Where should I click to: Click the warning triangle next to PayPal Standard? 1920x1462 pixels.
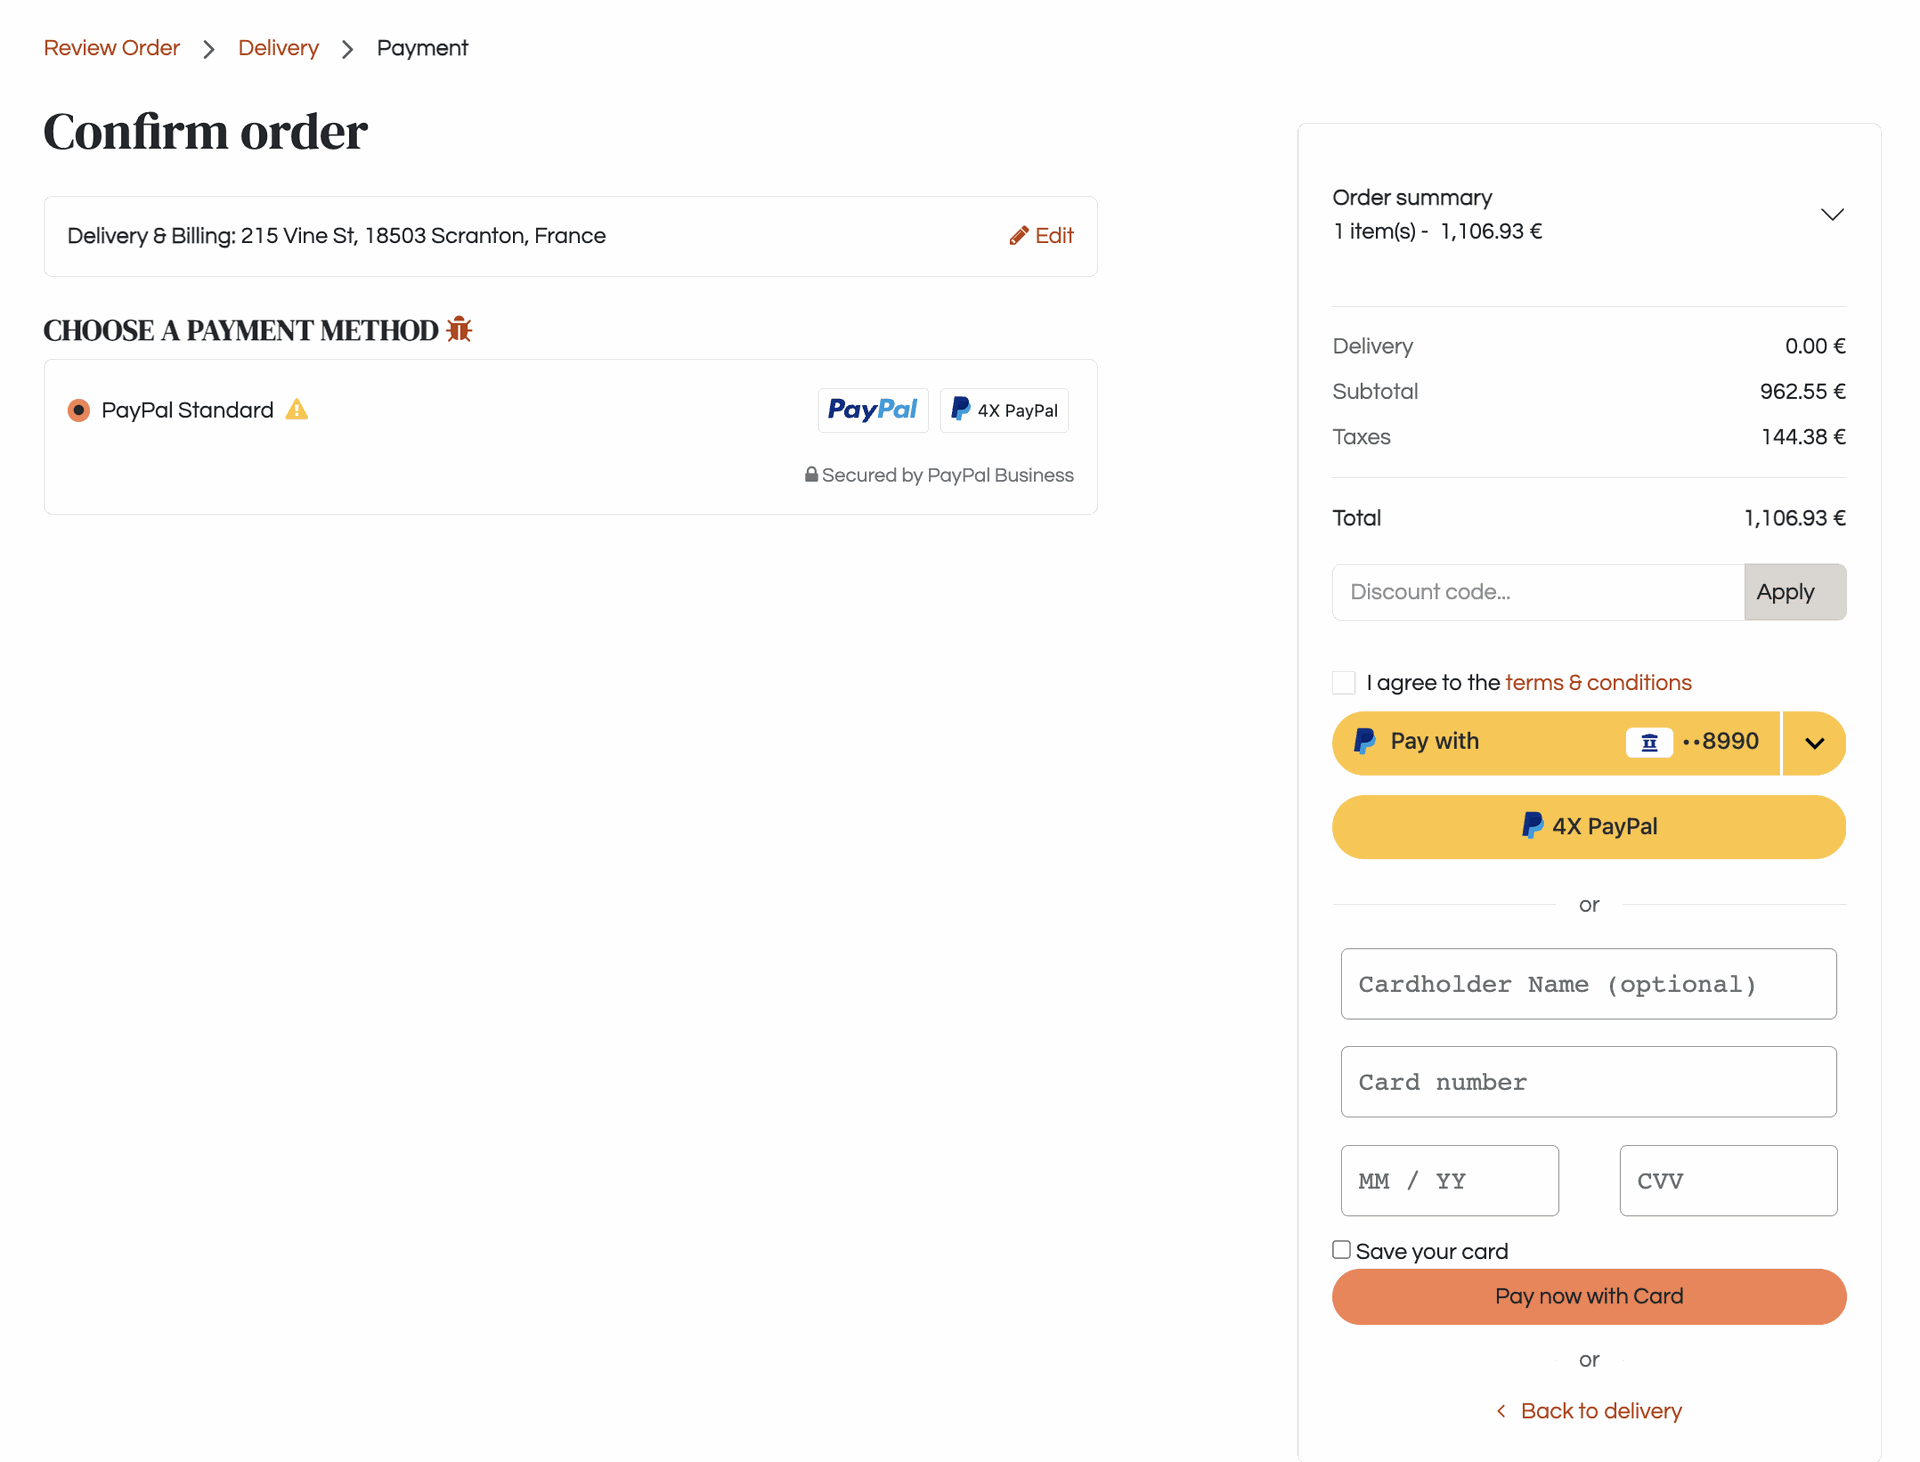(x=297, y=410)
